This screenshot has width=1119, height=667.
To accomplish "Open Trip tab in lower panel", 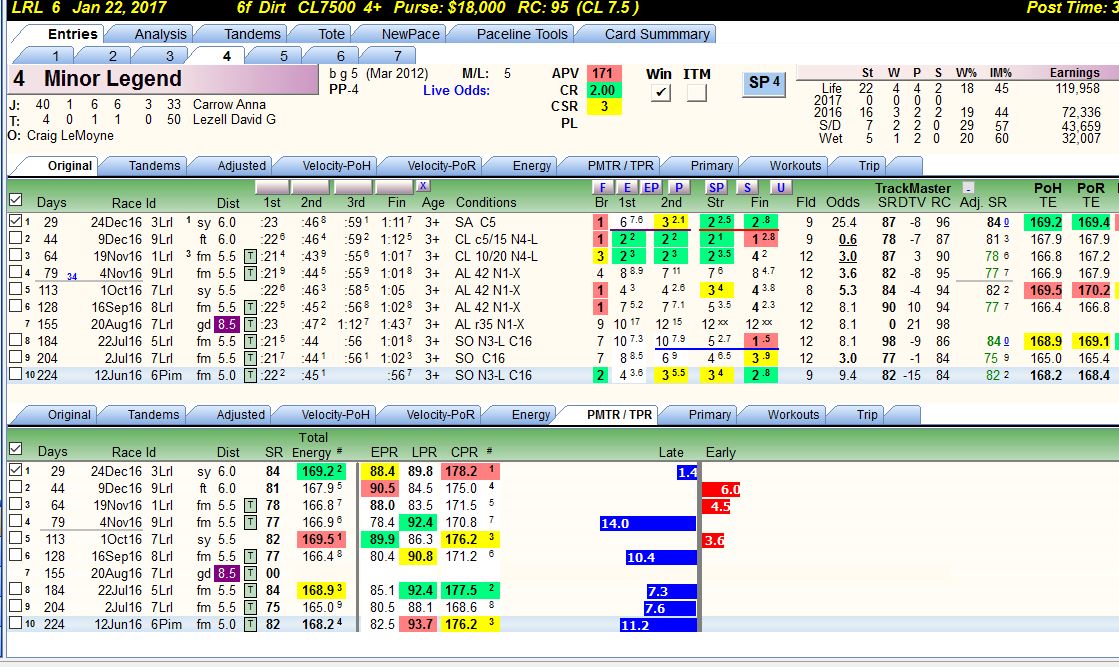I will 867,414.
